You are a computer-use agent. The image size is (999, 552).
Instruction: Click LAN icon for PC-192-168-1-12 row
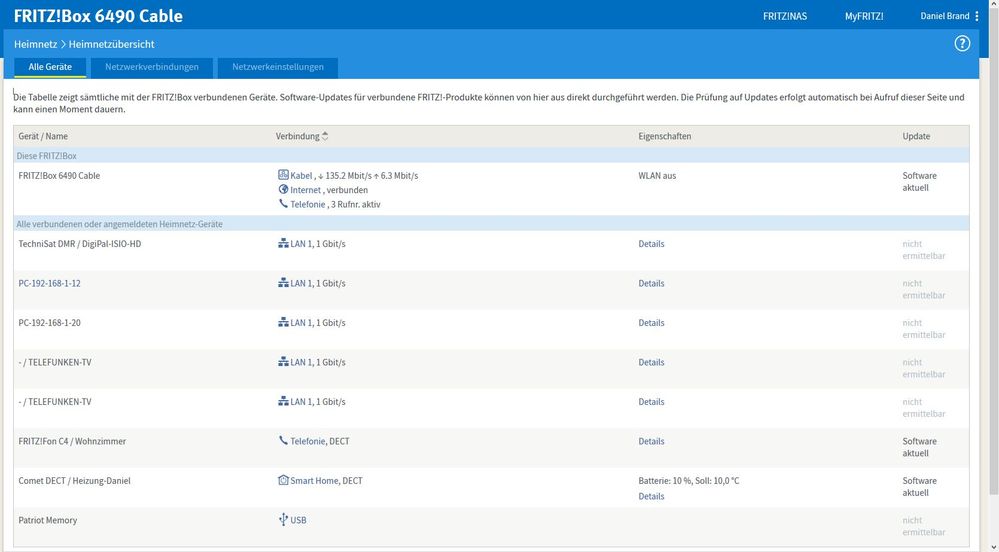click(x=284, y=283)
